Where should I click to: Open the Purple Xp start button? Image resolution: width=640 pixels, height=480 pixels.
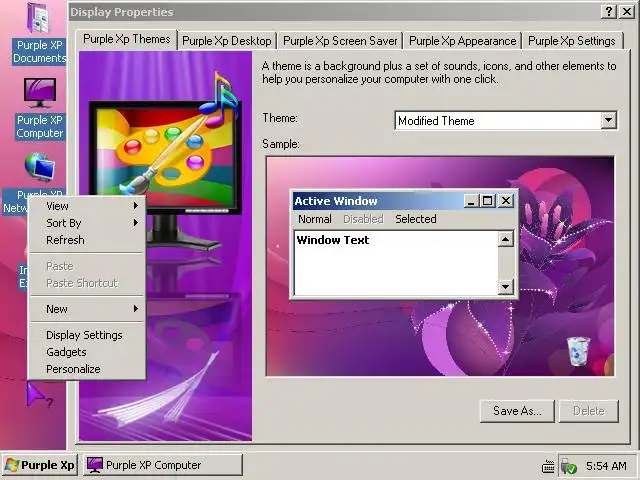tap(40, 465)
